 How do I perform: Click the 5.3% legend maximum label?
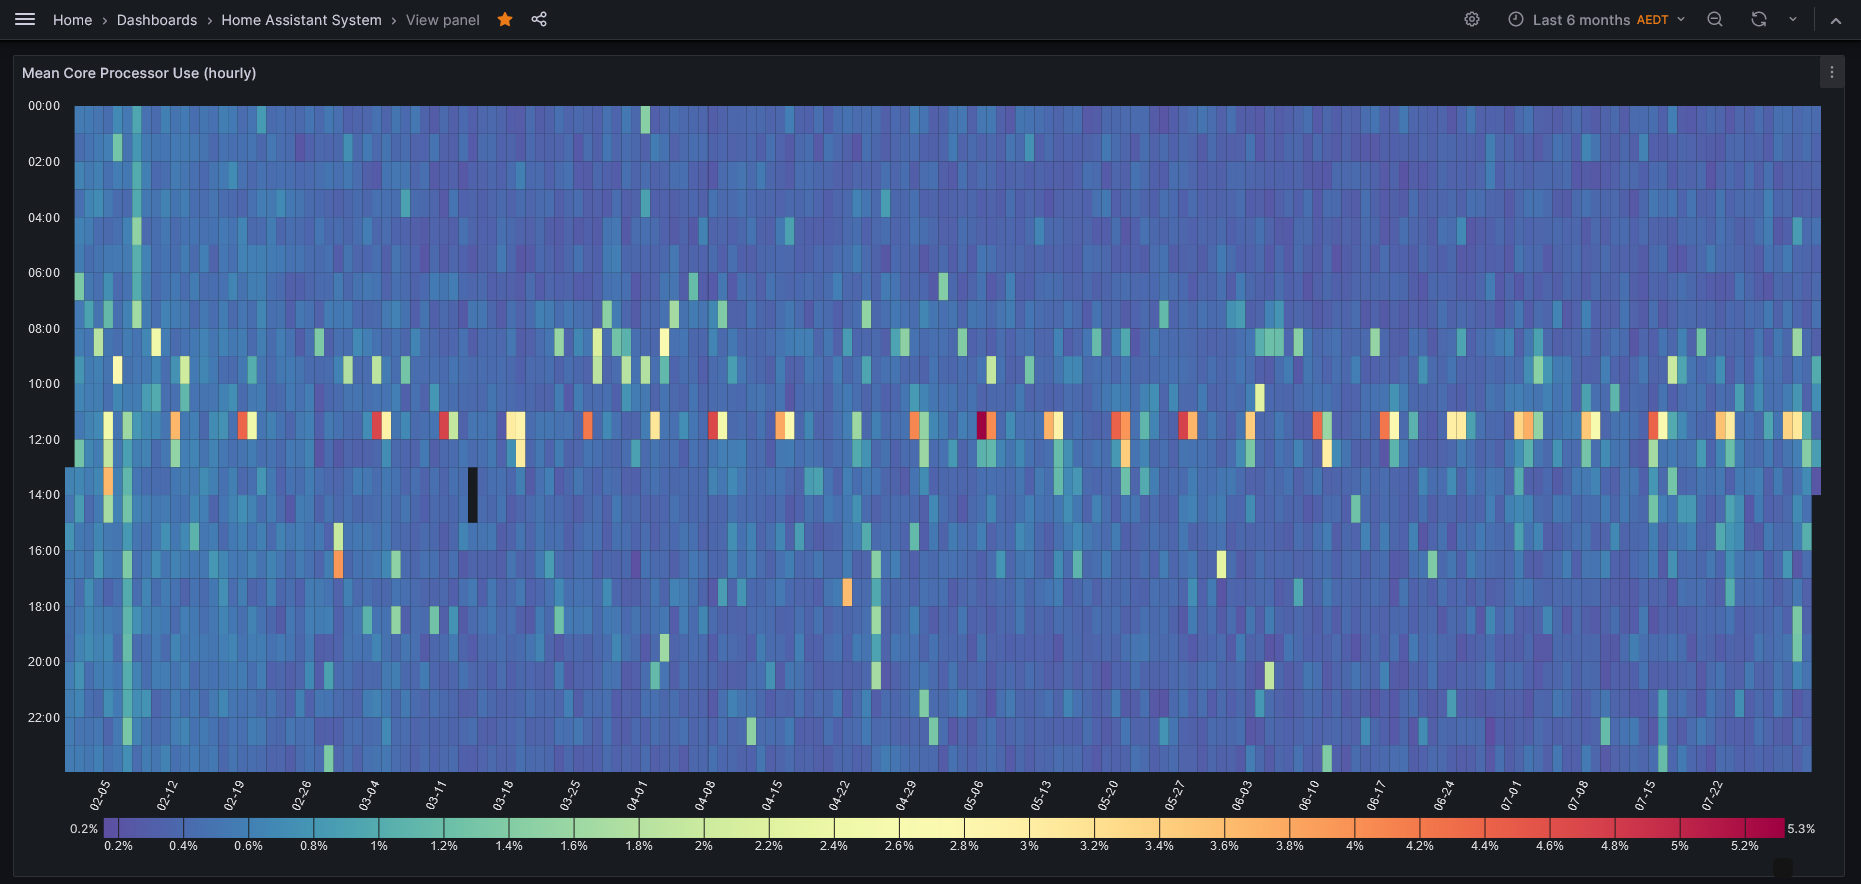(1801, 829)
